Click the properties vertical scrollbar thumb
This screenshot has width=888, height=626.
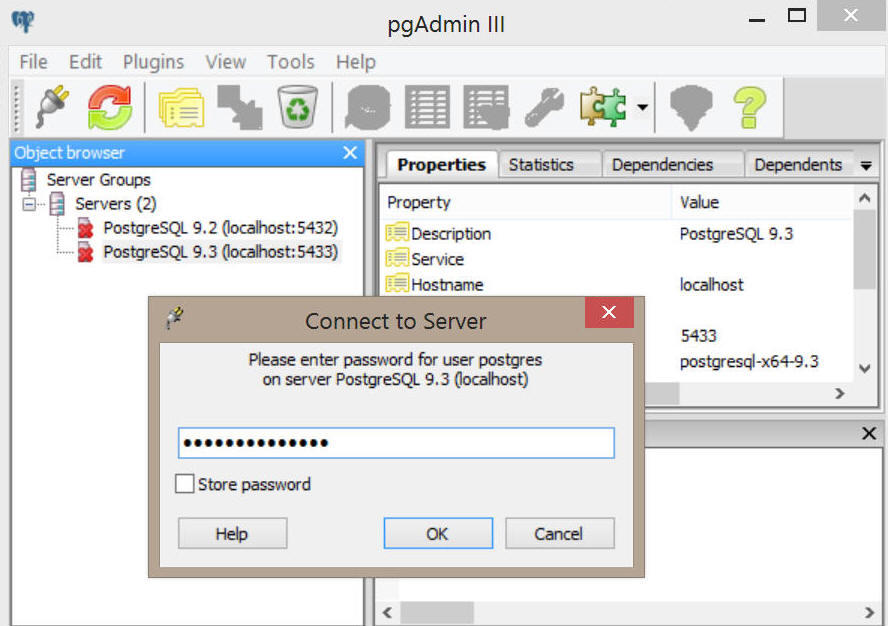[865, 250]
